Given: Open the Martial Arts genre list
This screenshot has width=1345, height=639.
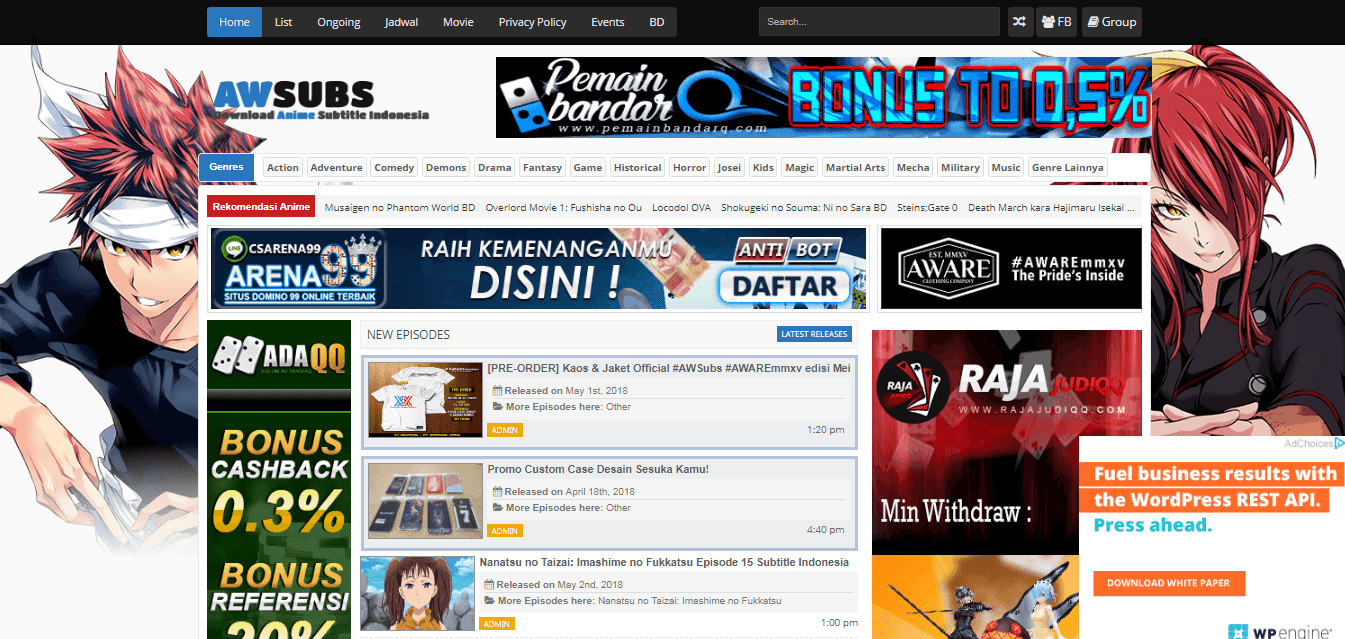Looking at the screenshot, I should [855, 167].
